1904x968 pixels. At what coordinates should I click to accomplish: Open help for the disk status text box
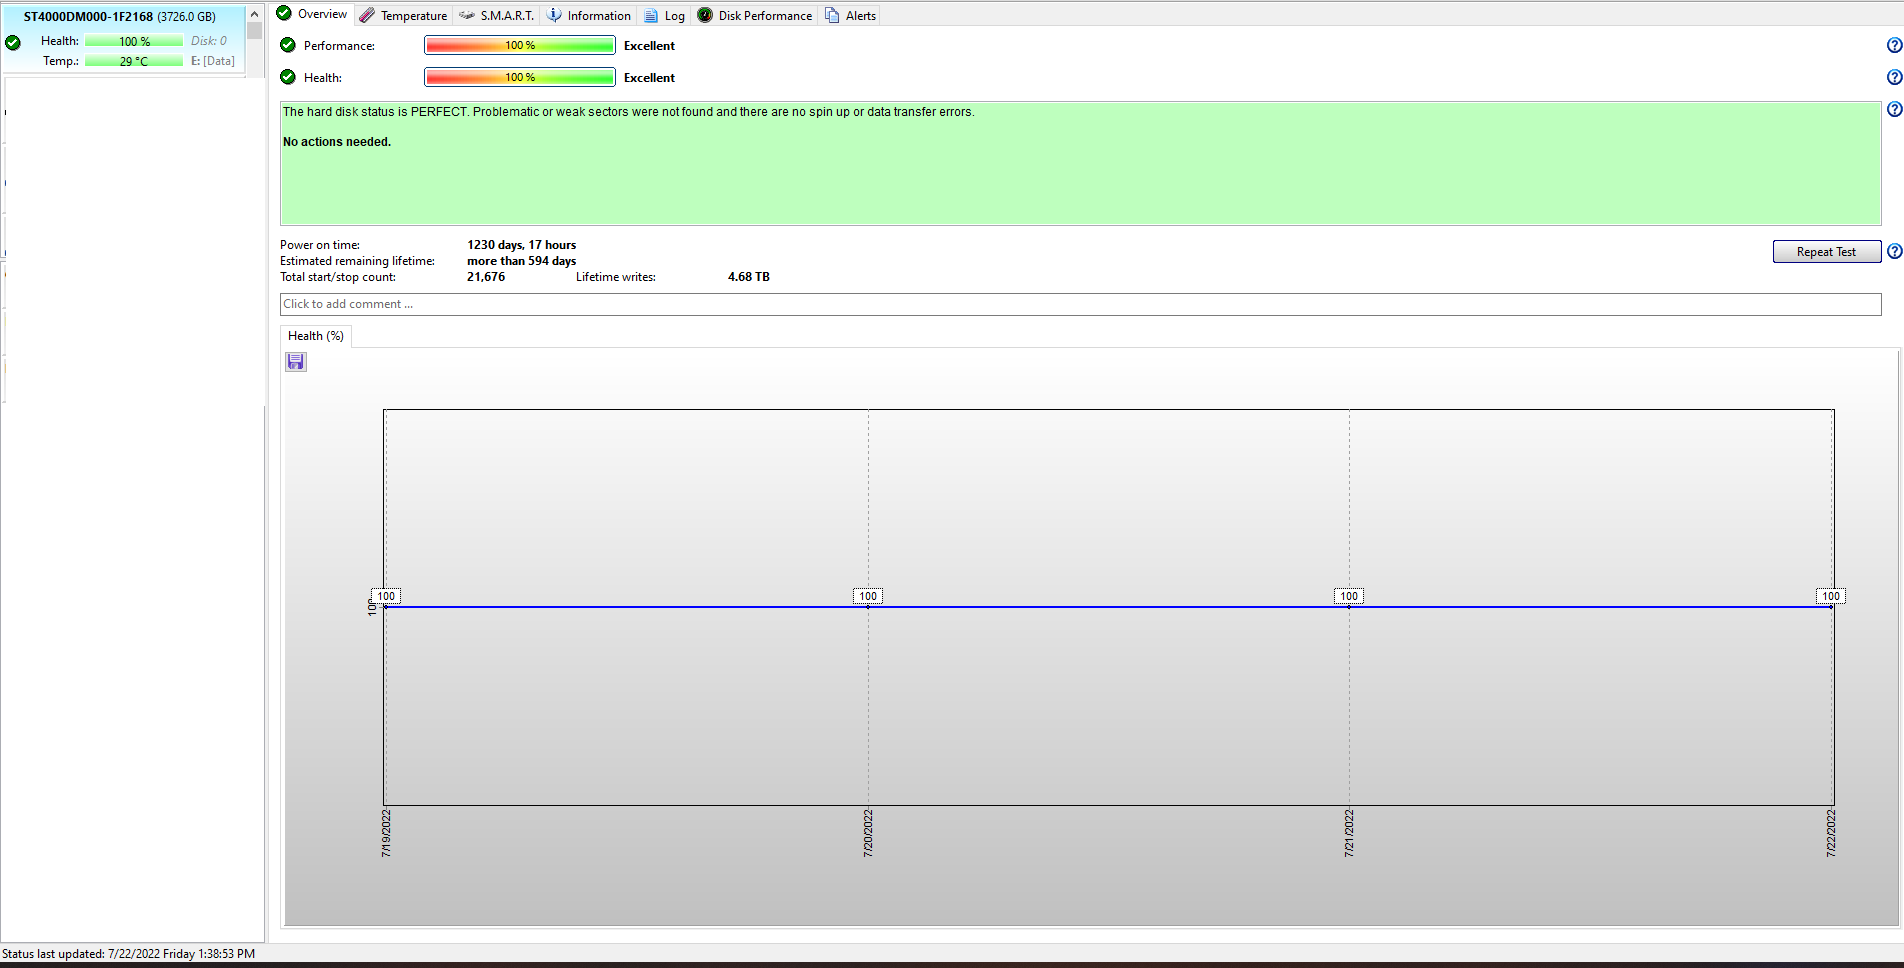pyautogui.click(x=1894, y=109)
